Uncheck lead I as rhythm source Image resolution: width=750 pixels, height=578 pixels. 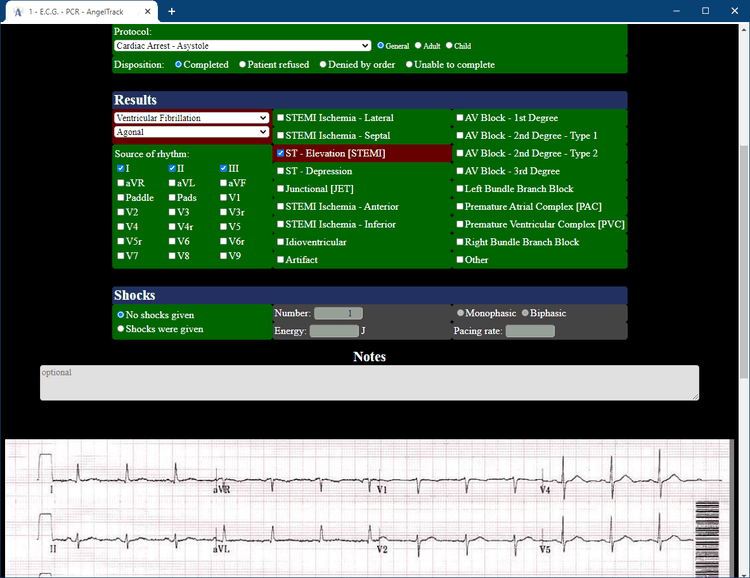121,168
